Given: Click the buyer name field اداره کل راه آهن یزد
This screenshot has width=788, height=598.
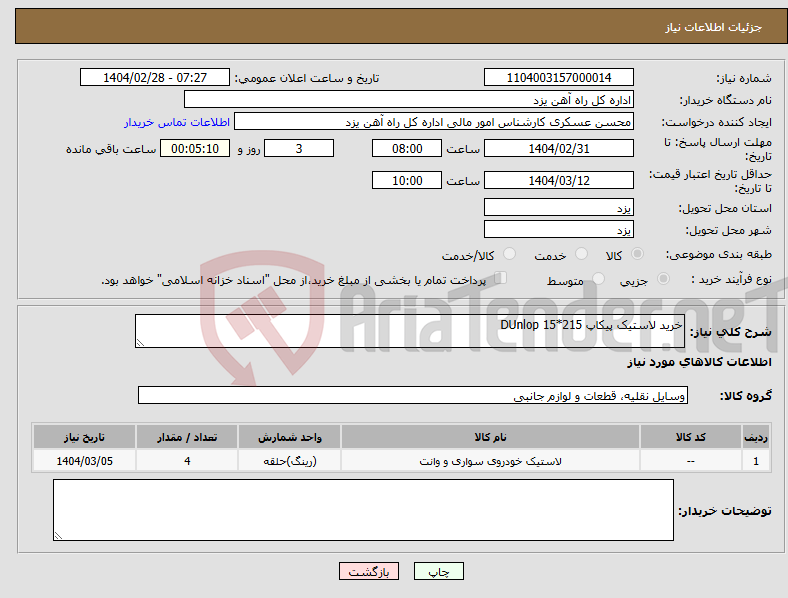Looking at the screenshot, I should [409, 99].
